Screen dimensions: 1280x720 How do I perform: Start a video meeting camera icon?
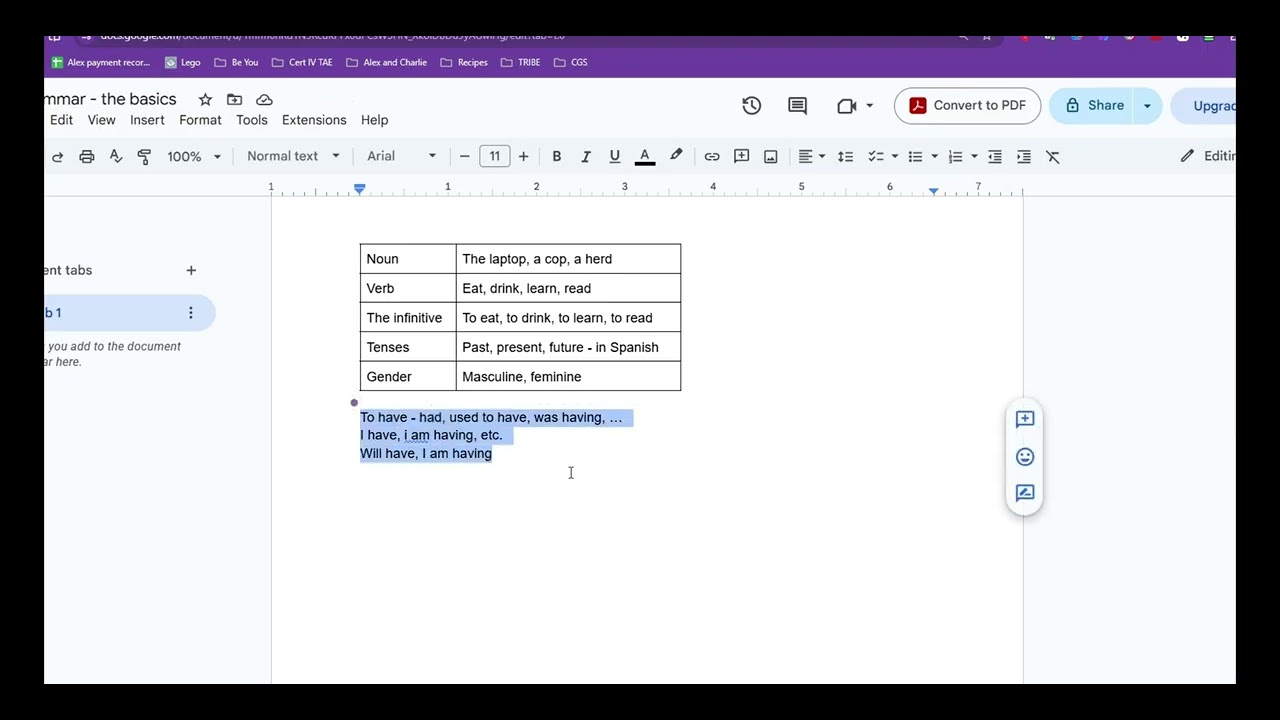[x=847, y=105]
